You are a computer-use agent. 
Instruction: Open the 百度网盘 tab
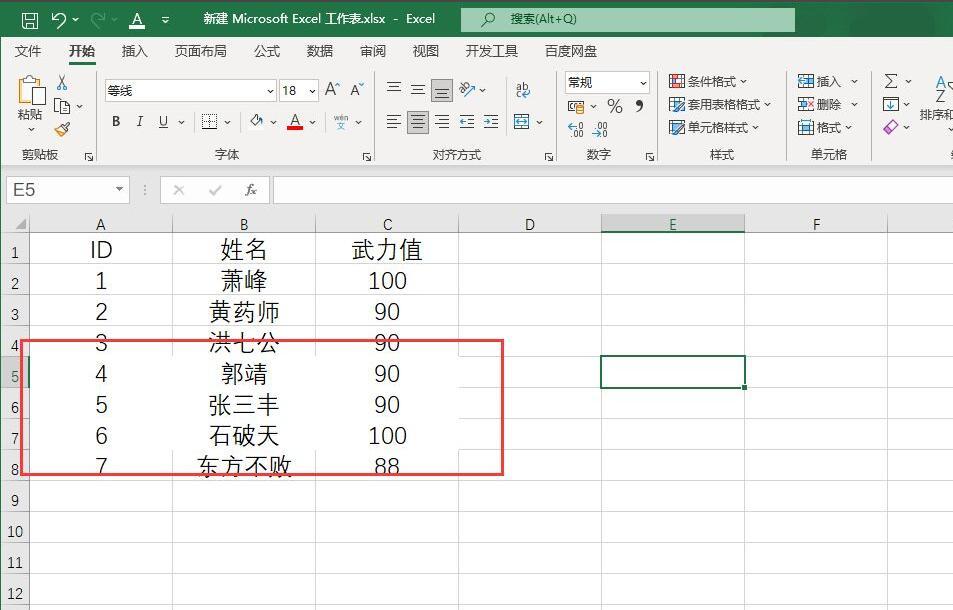point(571,51)
